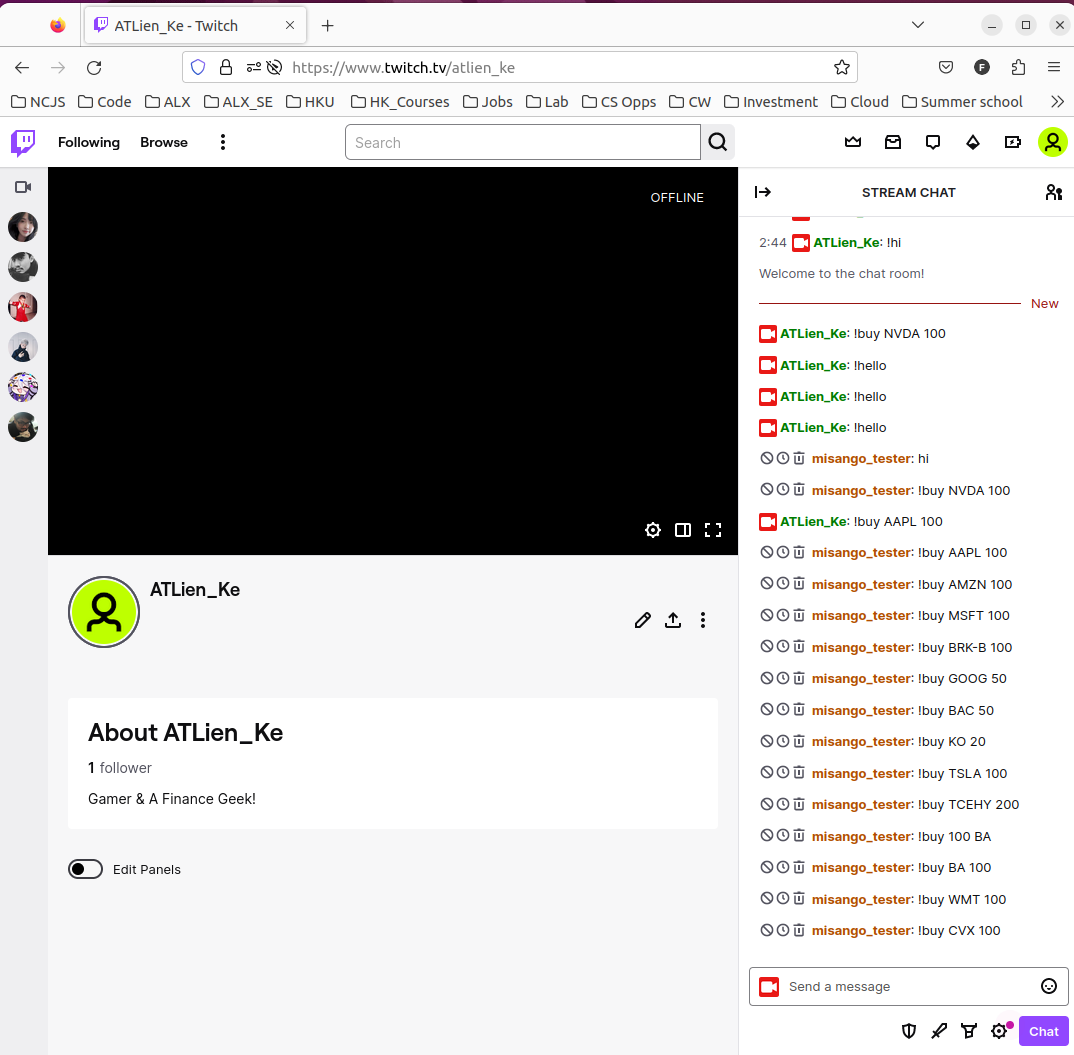Delete the '!buy CVX 100' message
The width and height of the screenshot is (1074, 1055).
coord(799,930)
